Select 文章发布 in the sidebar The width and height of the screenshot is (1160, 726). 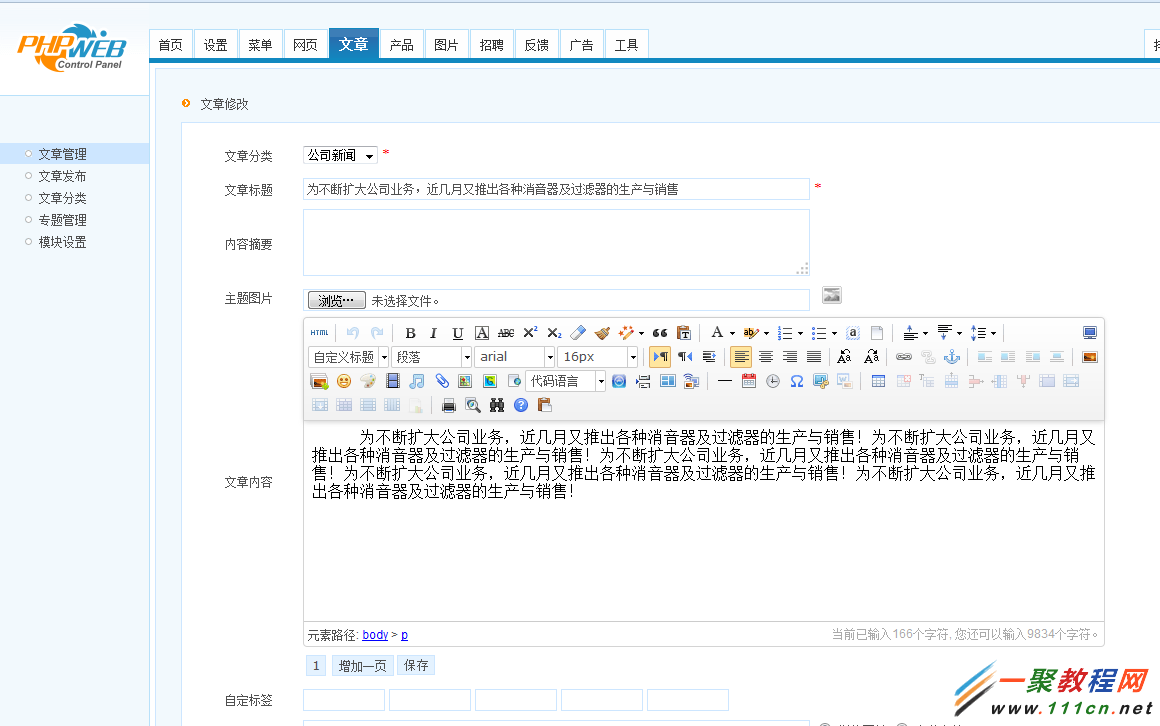click(x=62, y=176)
